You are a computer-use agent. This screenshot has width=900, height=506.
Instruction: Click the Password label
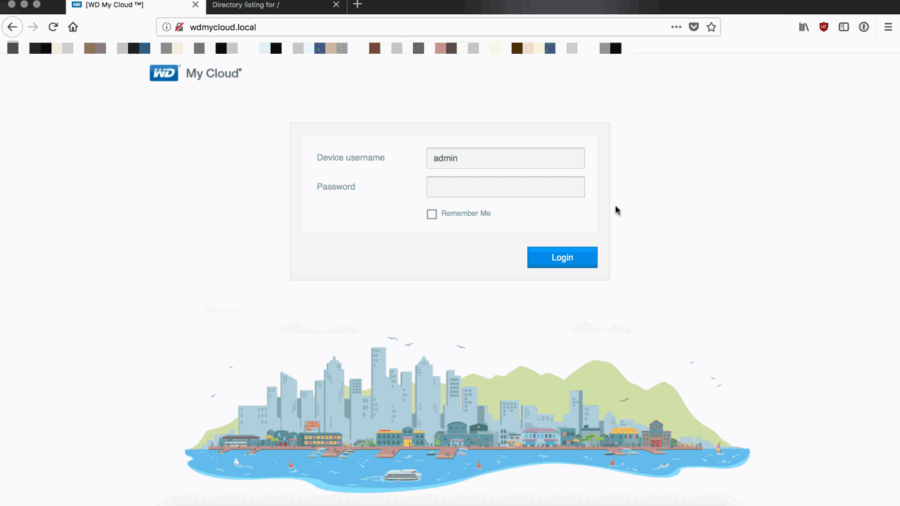point(336,186)
